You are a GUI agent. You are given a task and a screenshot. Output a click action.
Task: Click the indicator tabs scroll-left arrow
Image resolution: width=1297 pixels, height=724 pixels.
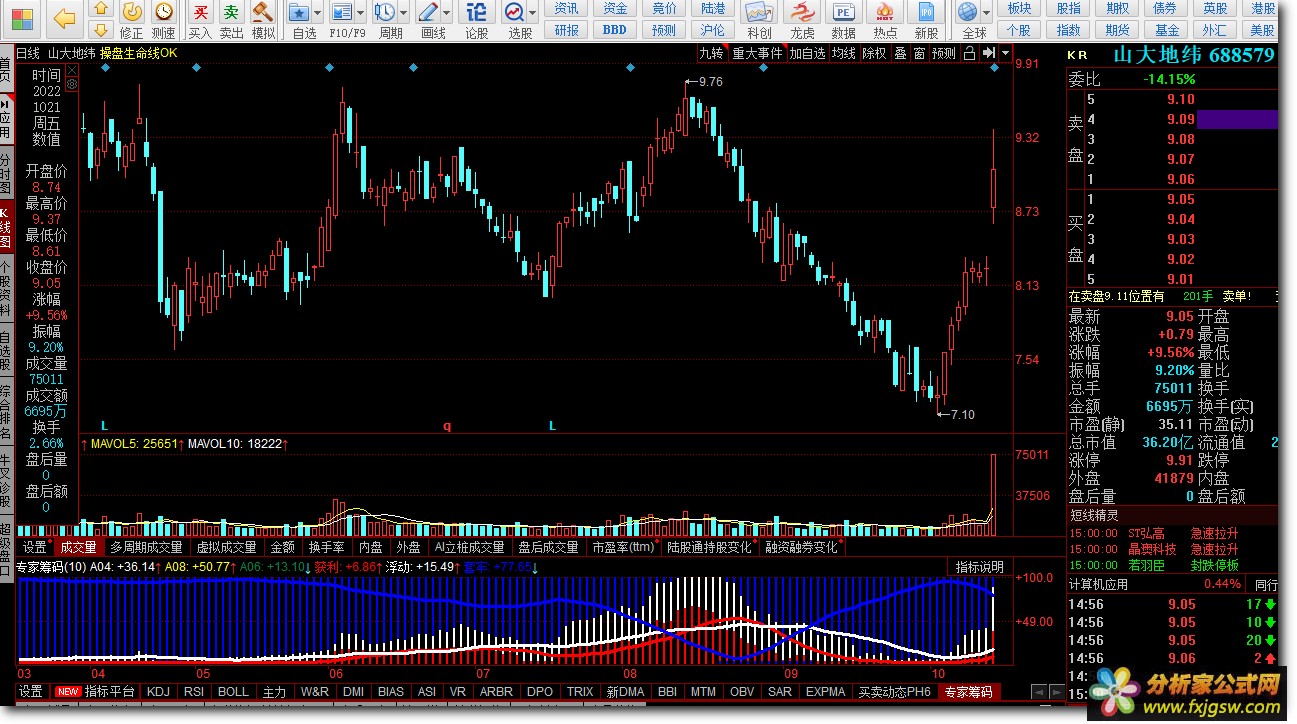[1041, 691]
